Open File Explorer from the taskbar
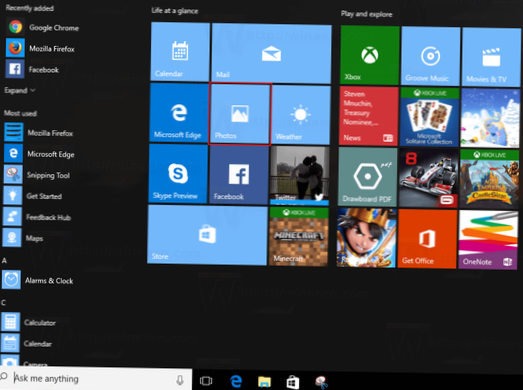This screenshot has height=390, width=523. click(x=264, y=381)
